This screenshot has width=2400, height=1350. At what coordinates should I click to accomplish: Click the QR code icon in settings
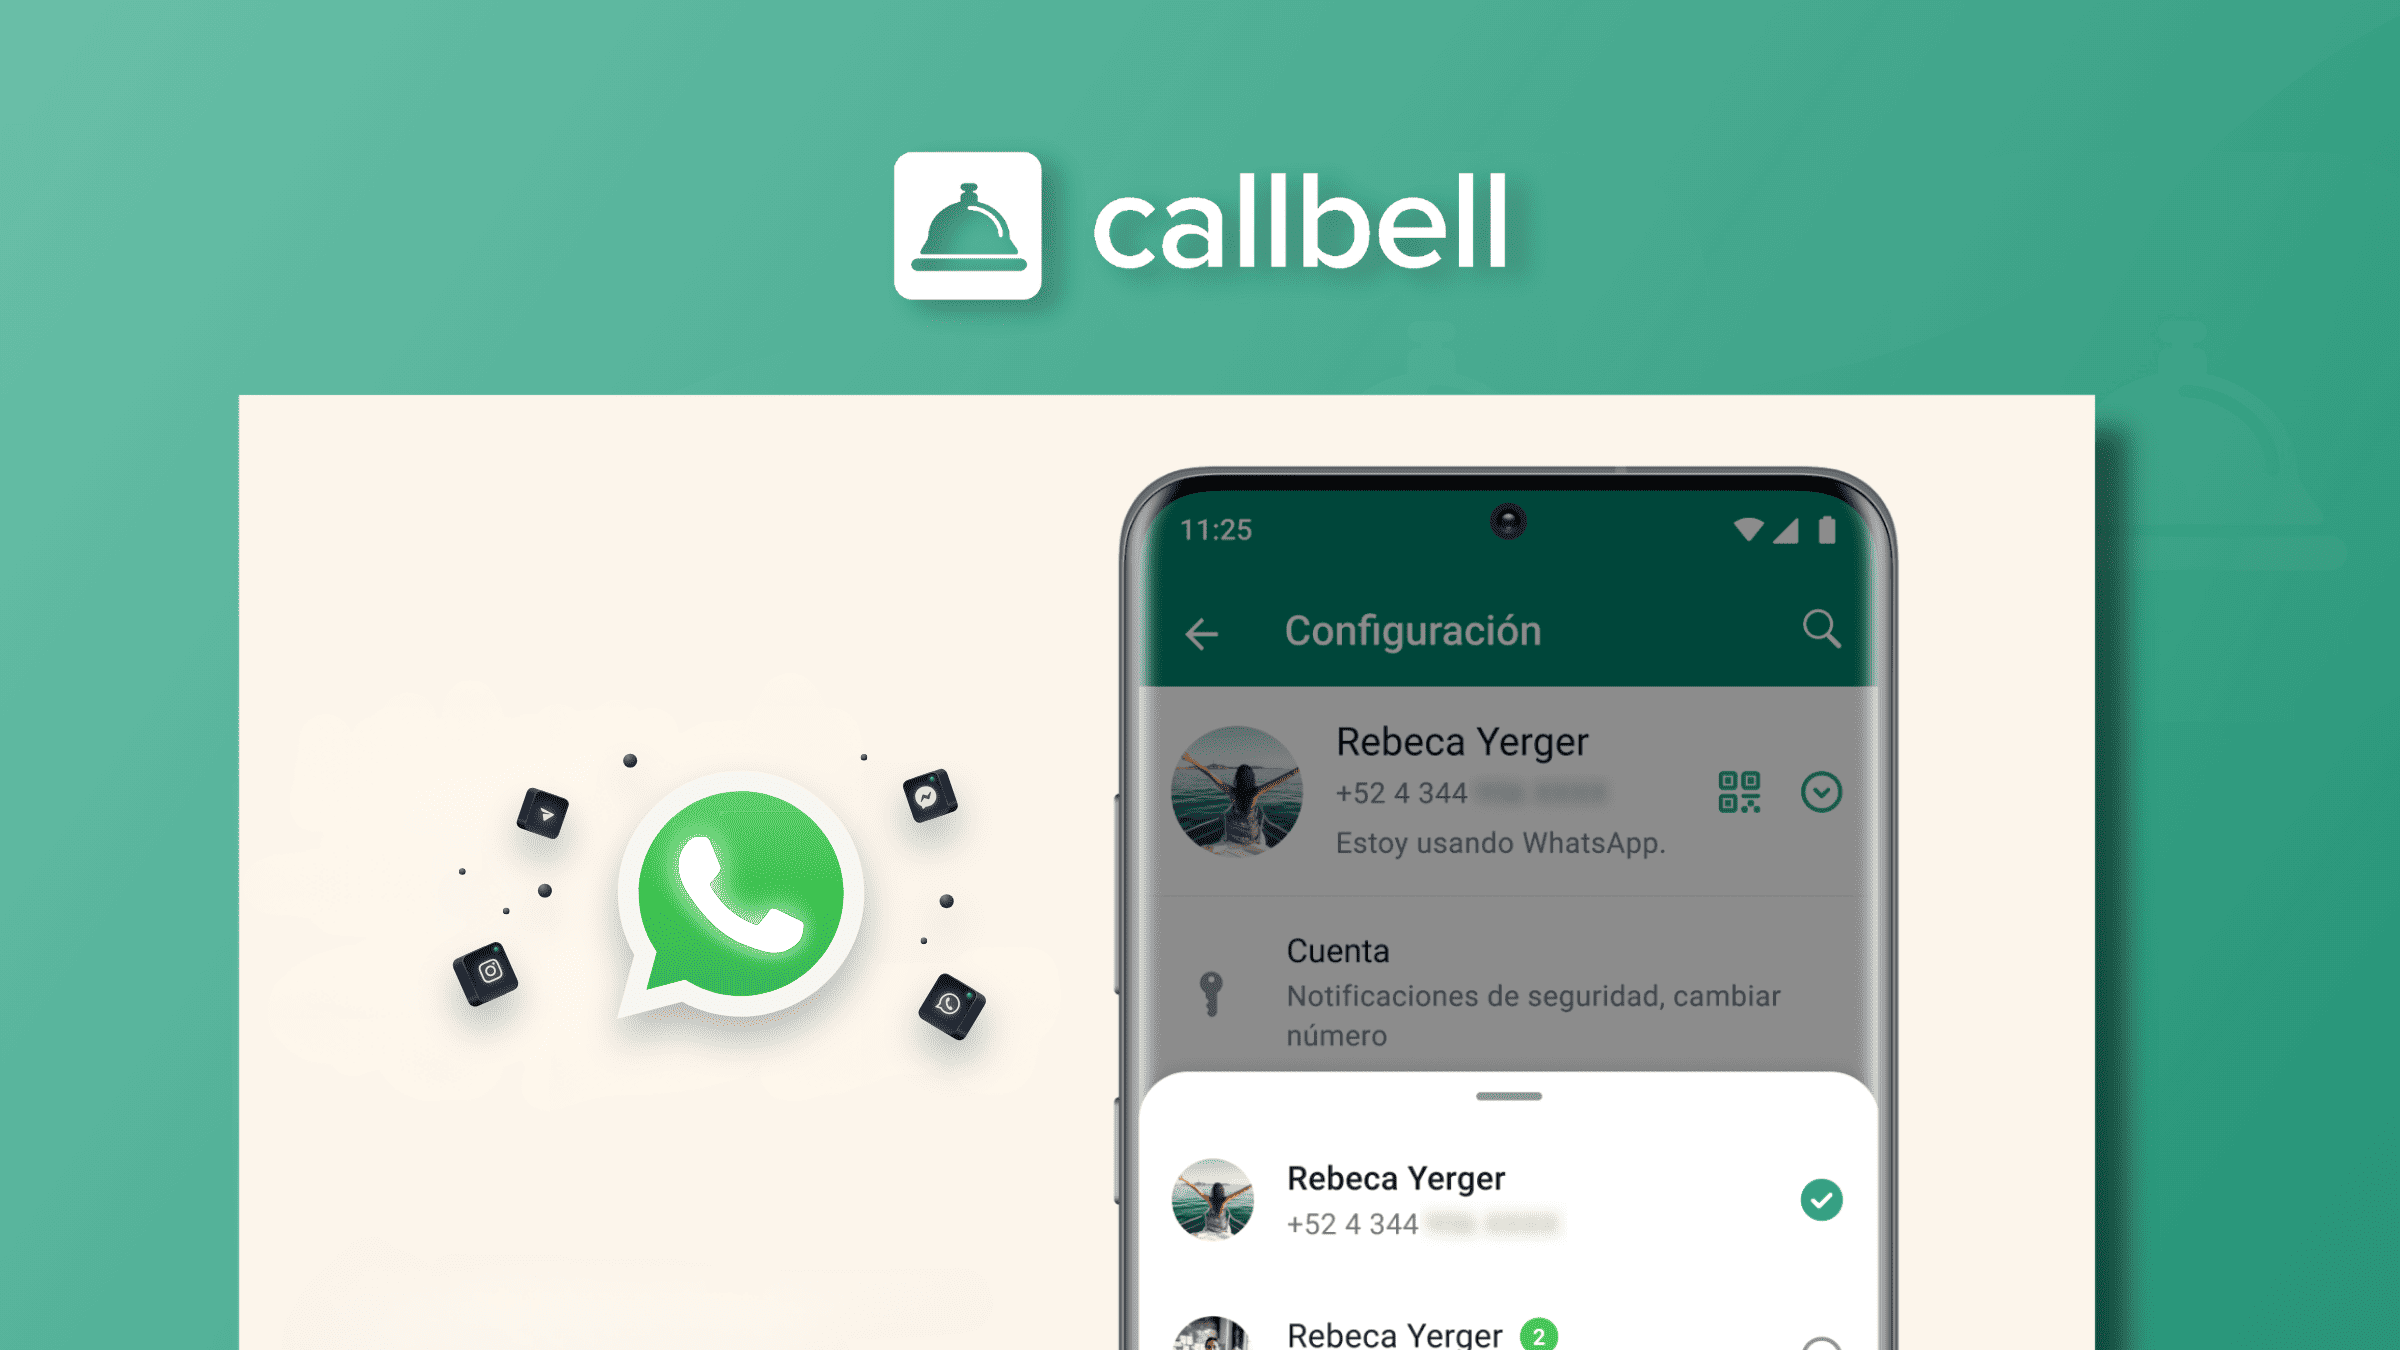pos(1739,791)
